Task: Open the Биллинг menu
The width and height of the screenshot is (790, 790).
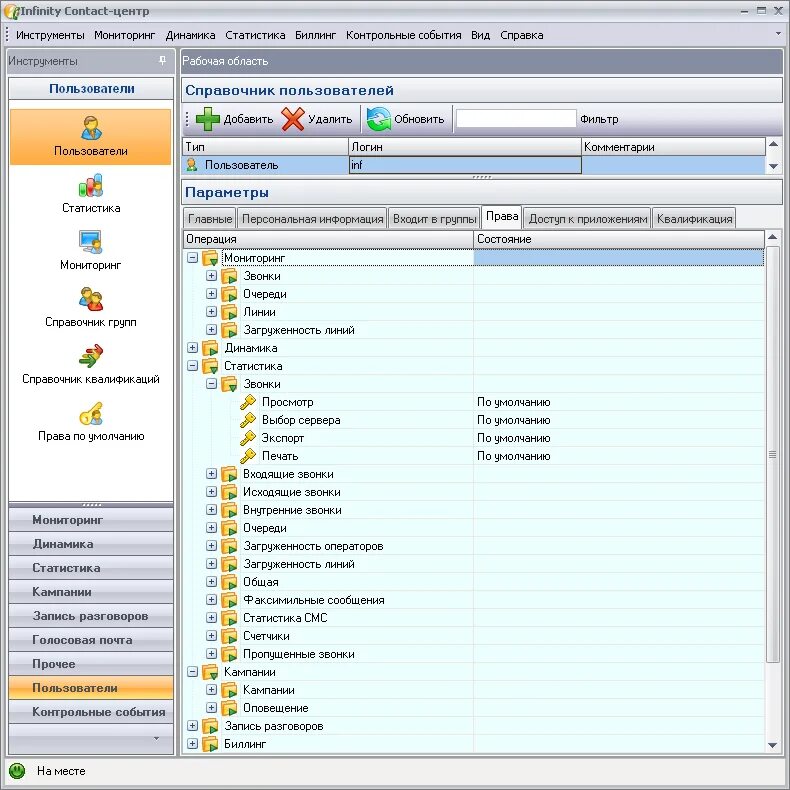Action: point(315,35)
